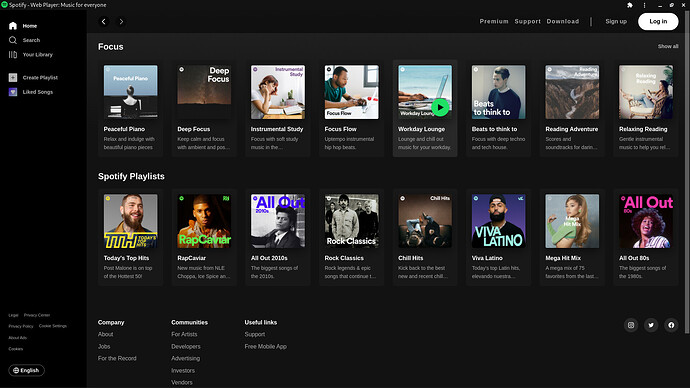Click the Log in button
This screenshot has width=690, height=388.
point(658,21)
